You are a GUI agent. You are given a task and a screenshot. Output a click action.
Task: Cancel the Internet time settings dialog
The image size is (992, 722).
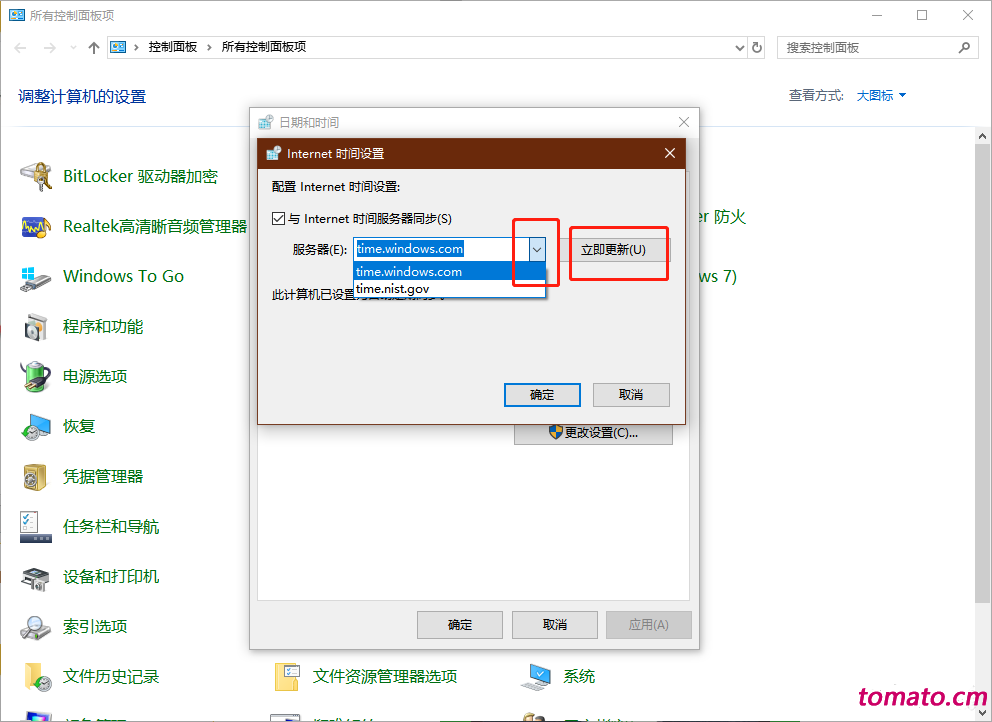pos(631,395)
